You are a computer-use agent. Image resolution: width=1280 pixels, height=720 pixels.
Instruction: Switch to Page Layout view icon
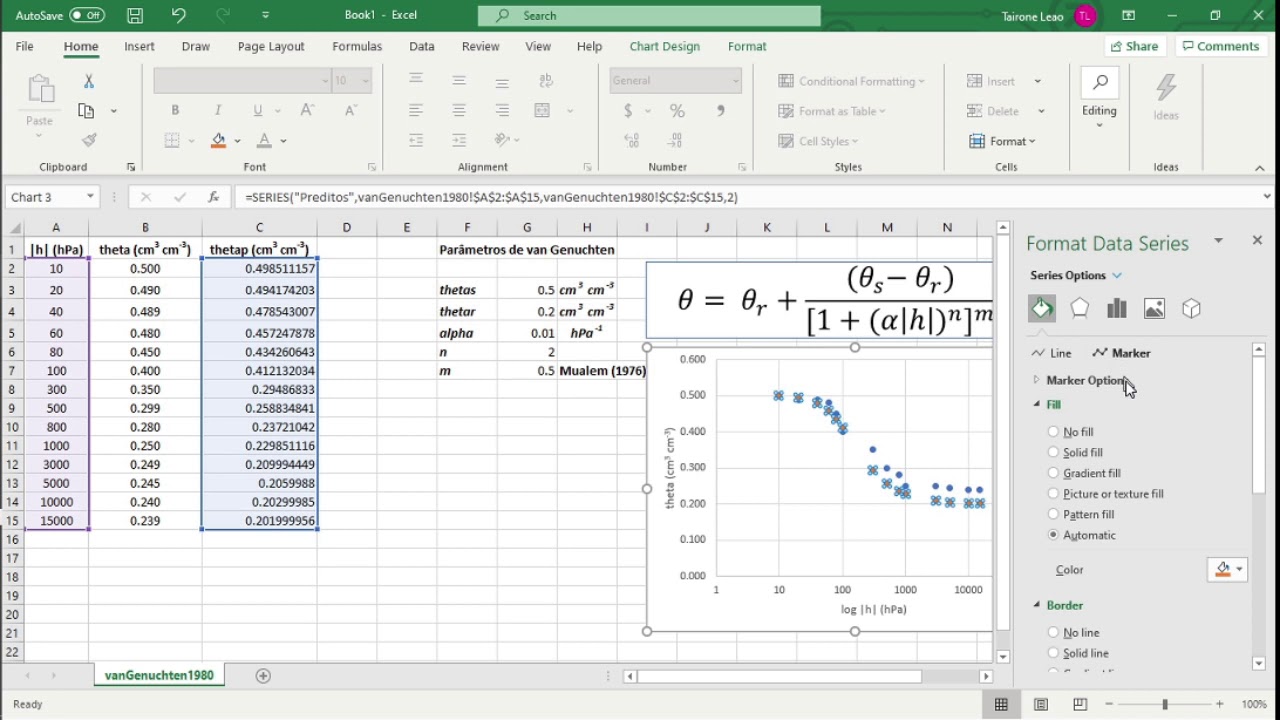1040,704
